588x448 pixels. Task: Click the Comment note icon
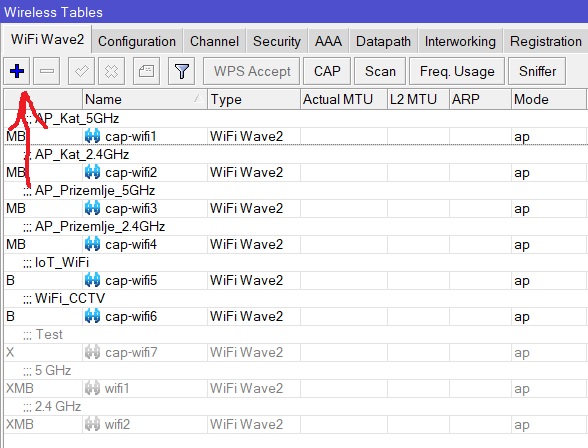[x=146, y=71]
